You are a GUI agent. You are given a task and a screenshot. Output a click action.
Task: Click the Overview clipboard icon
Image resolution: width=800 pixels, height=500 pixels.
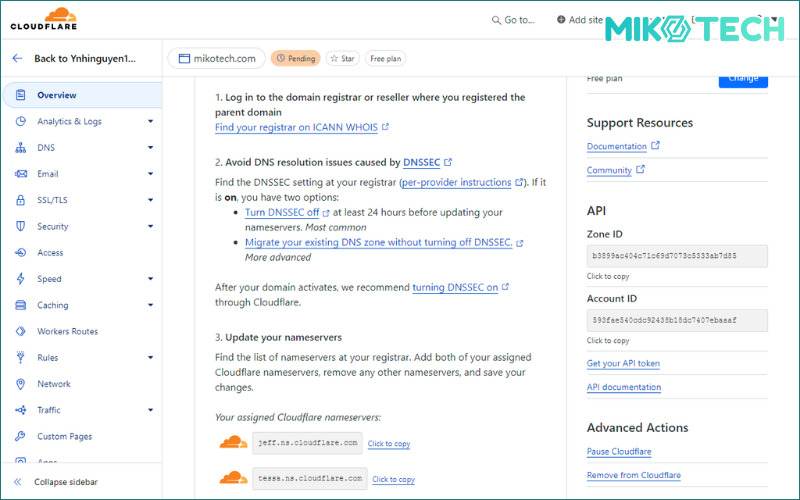(20, 95)
